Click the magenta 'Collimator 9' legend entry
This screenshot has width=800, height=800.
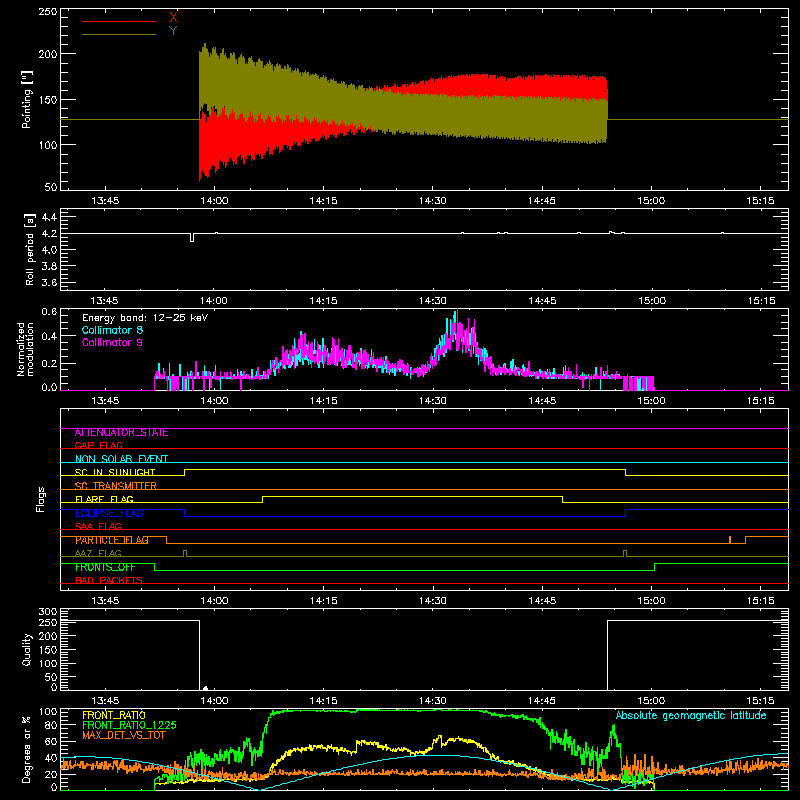pyautogui.click(x=112, y=342)
